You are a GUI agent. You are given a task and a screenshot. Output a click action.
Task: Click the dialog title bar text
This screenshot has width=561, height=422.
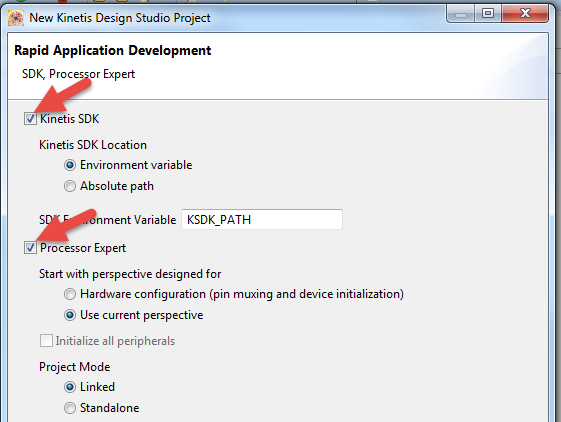coord(120,18)
